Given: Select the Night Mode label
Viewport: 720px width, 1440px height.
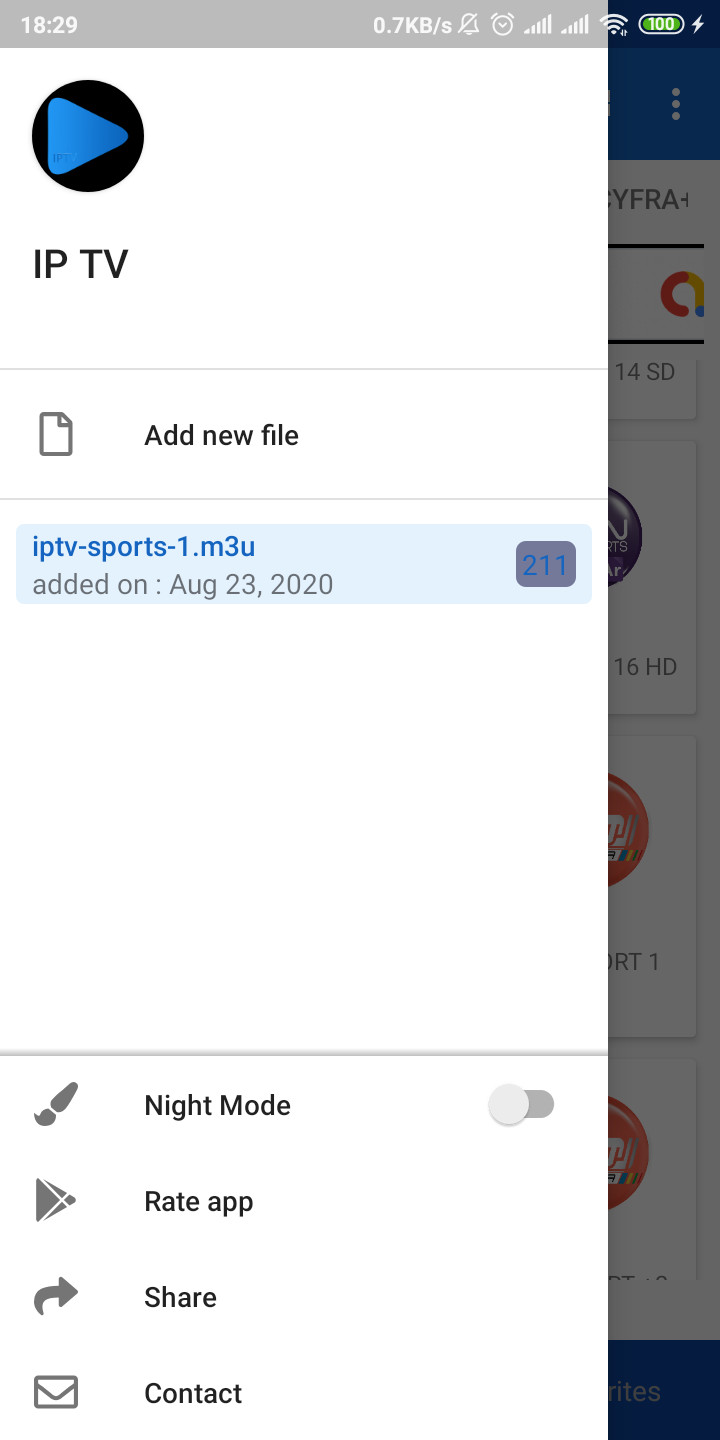Looking at the screenshot, I should (x=218, y=1105).
